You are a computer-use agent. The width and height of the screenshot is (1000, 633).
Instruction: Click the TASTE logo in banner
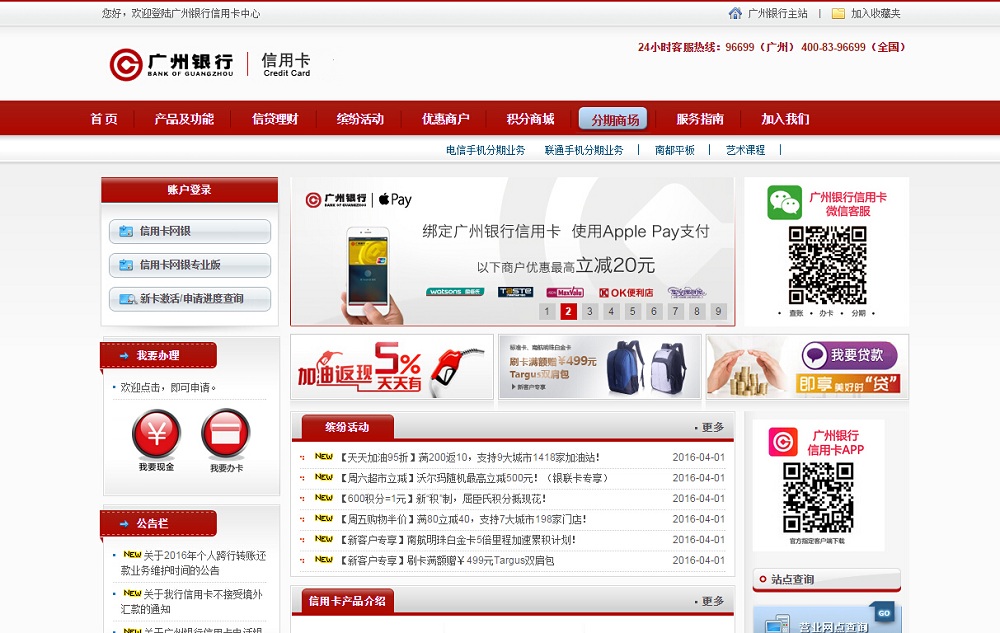coord(515,292)
